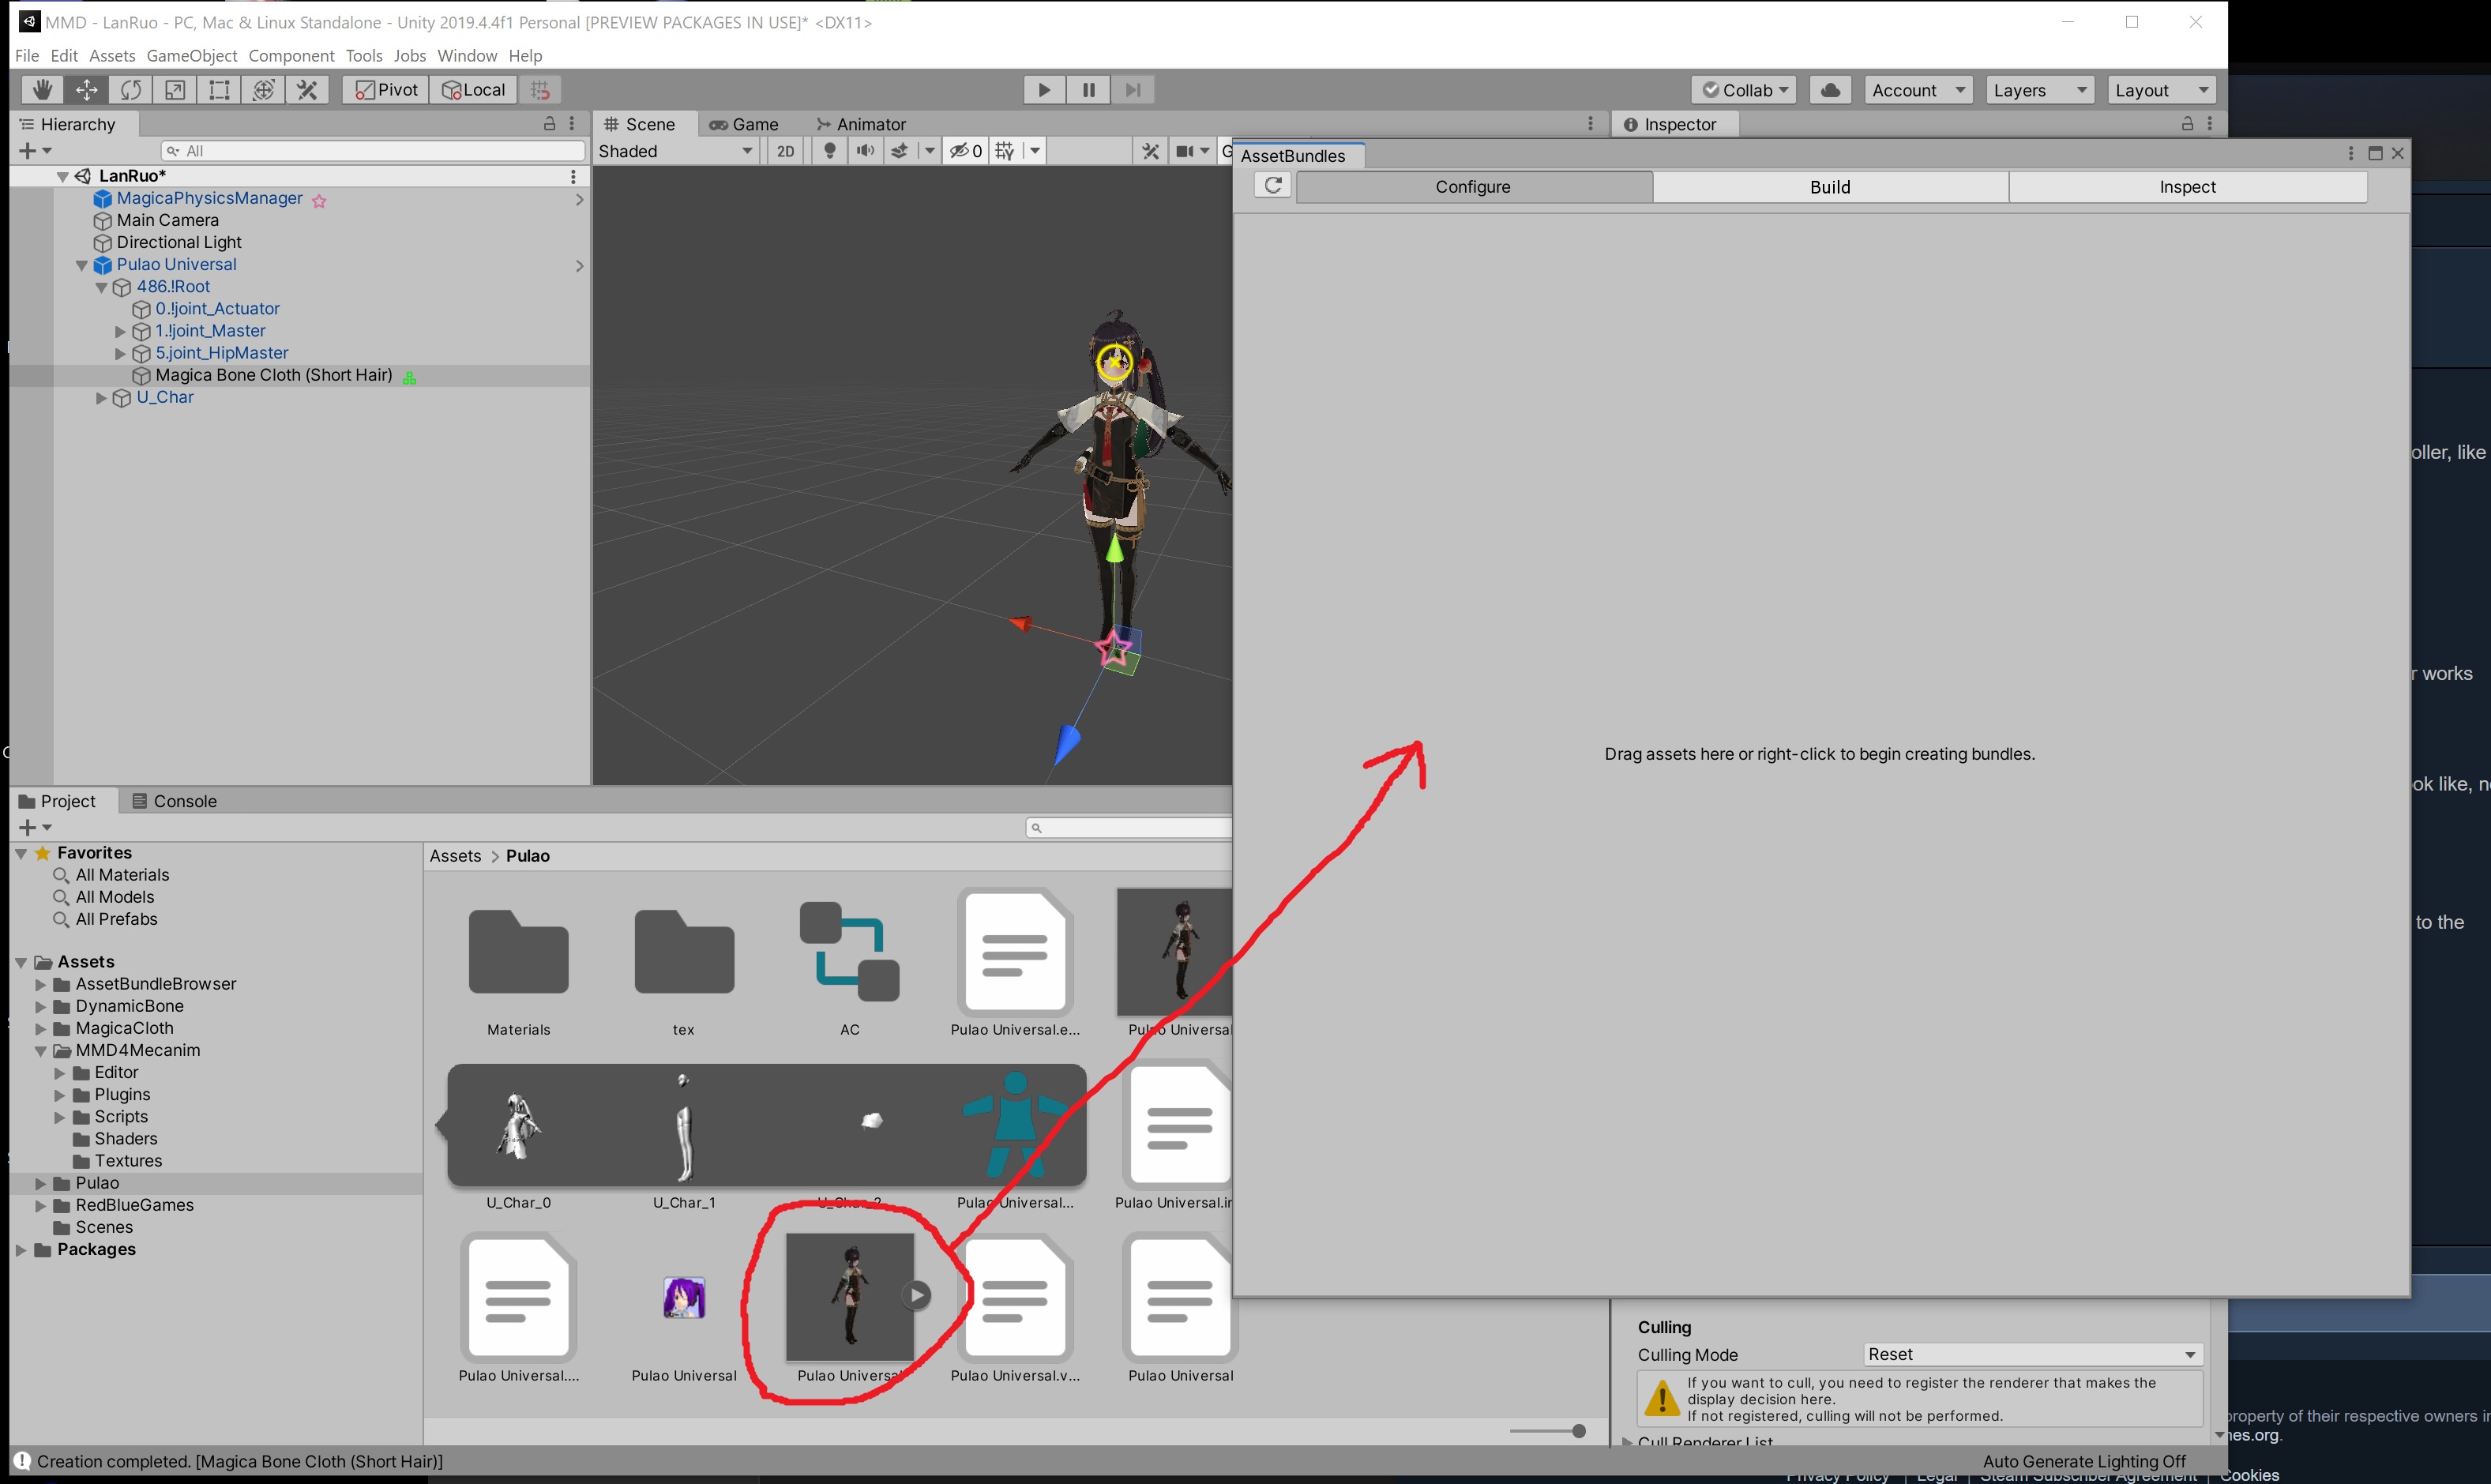Select the Hand tool in toolbar
The width and height of the screenshot is (2491, 1484).
pos(42,90)
